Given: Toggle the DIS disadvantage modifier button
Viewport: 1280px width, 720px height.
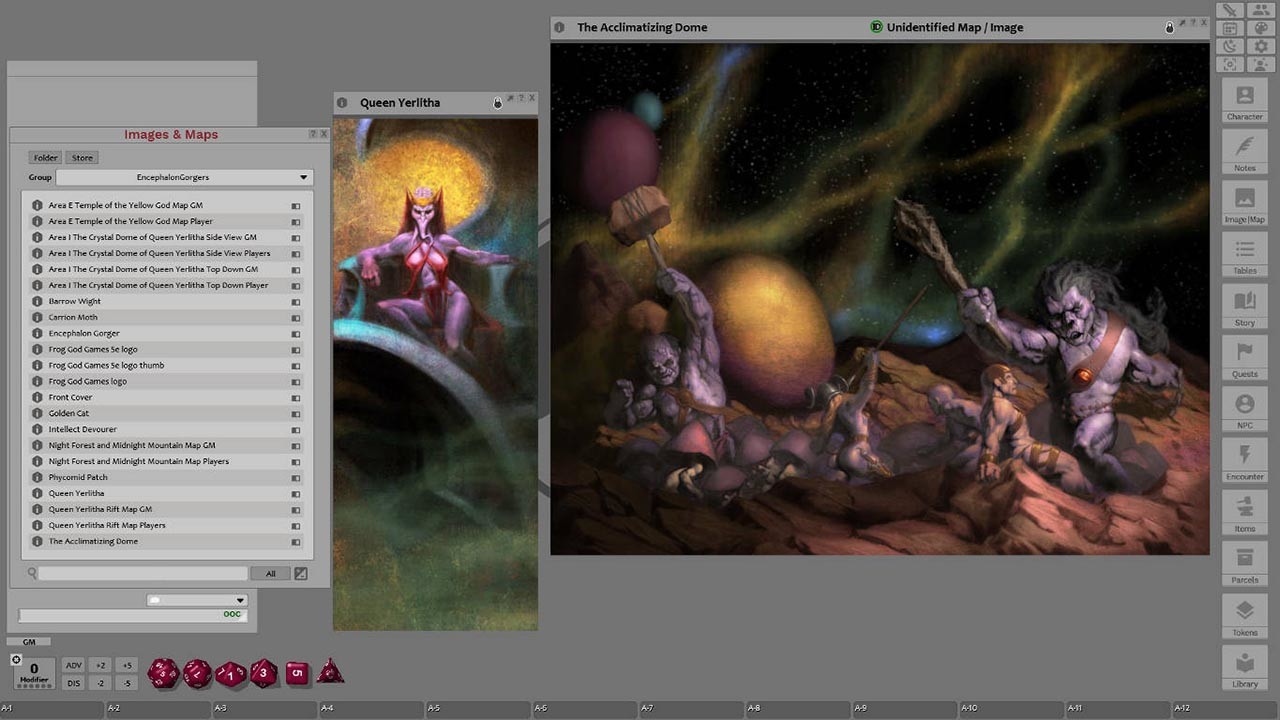Looking at the screenshot, I should coord(74,683).
